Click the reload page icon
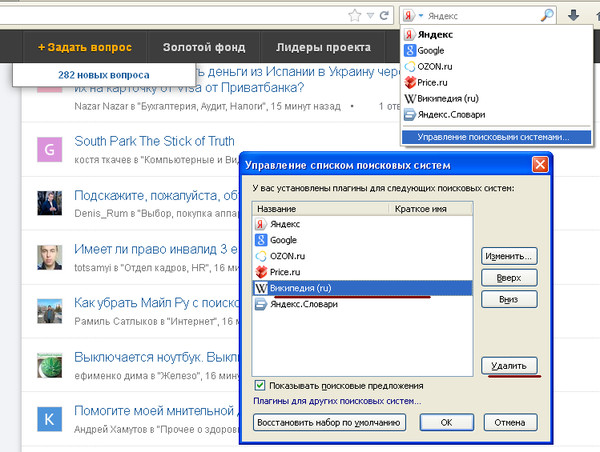Viewport: 600px width, 452px height. (x=384, y=15)
